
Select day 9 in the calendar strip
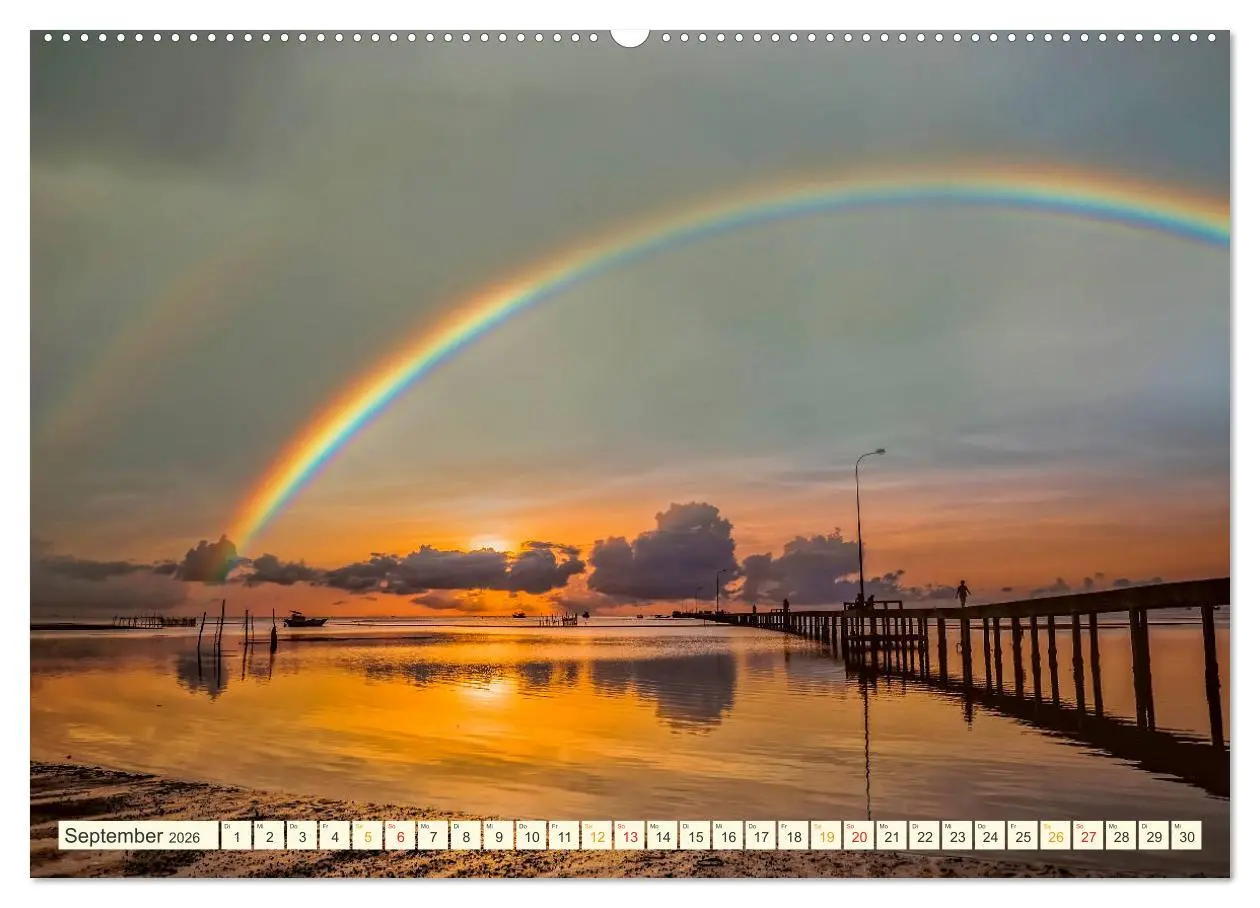tap(498, 836)
